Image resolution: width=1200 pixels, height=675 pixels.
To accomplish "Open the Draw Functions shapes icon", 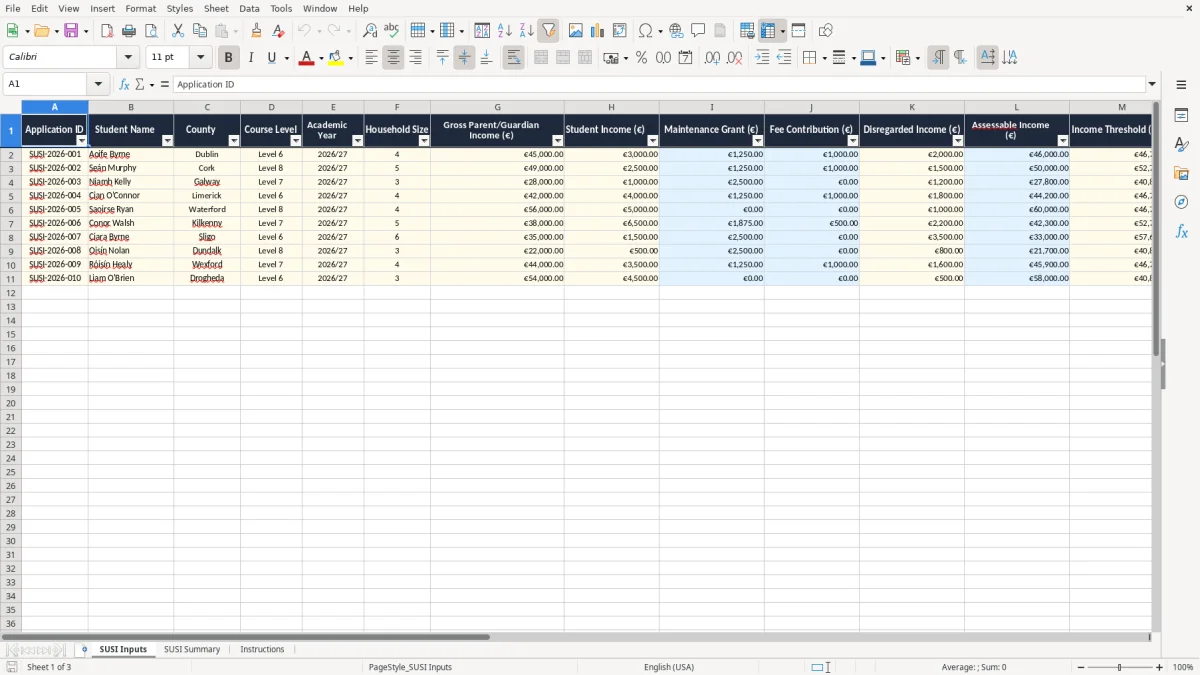I will [x=826, y=31].
